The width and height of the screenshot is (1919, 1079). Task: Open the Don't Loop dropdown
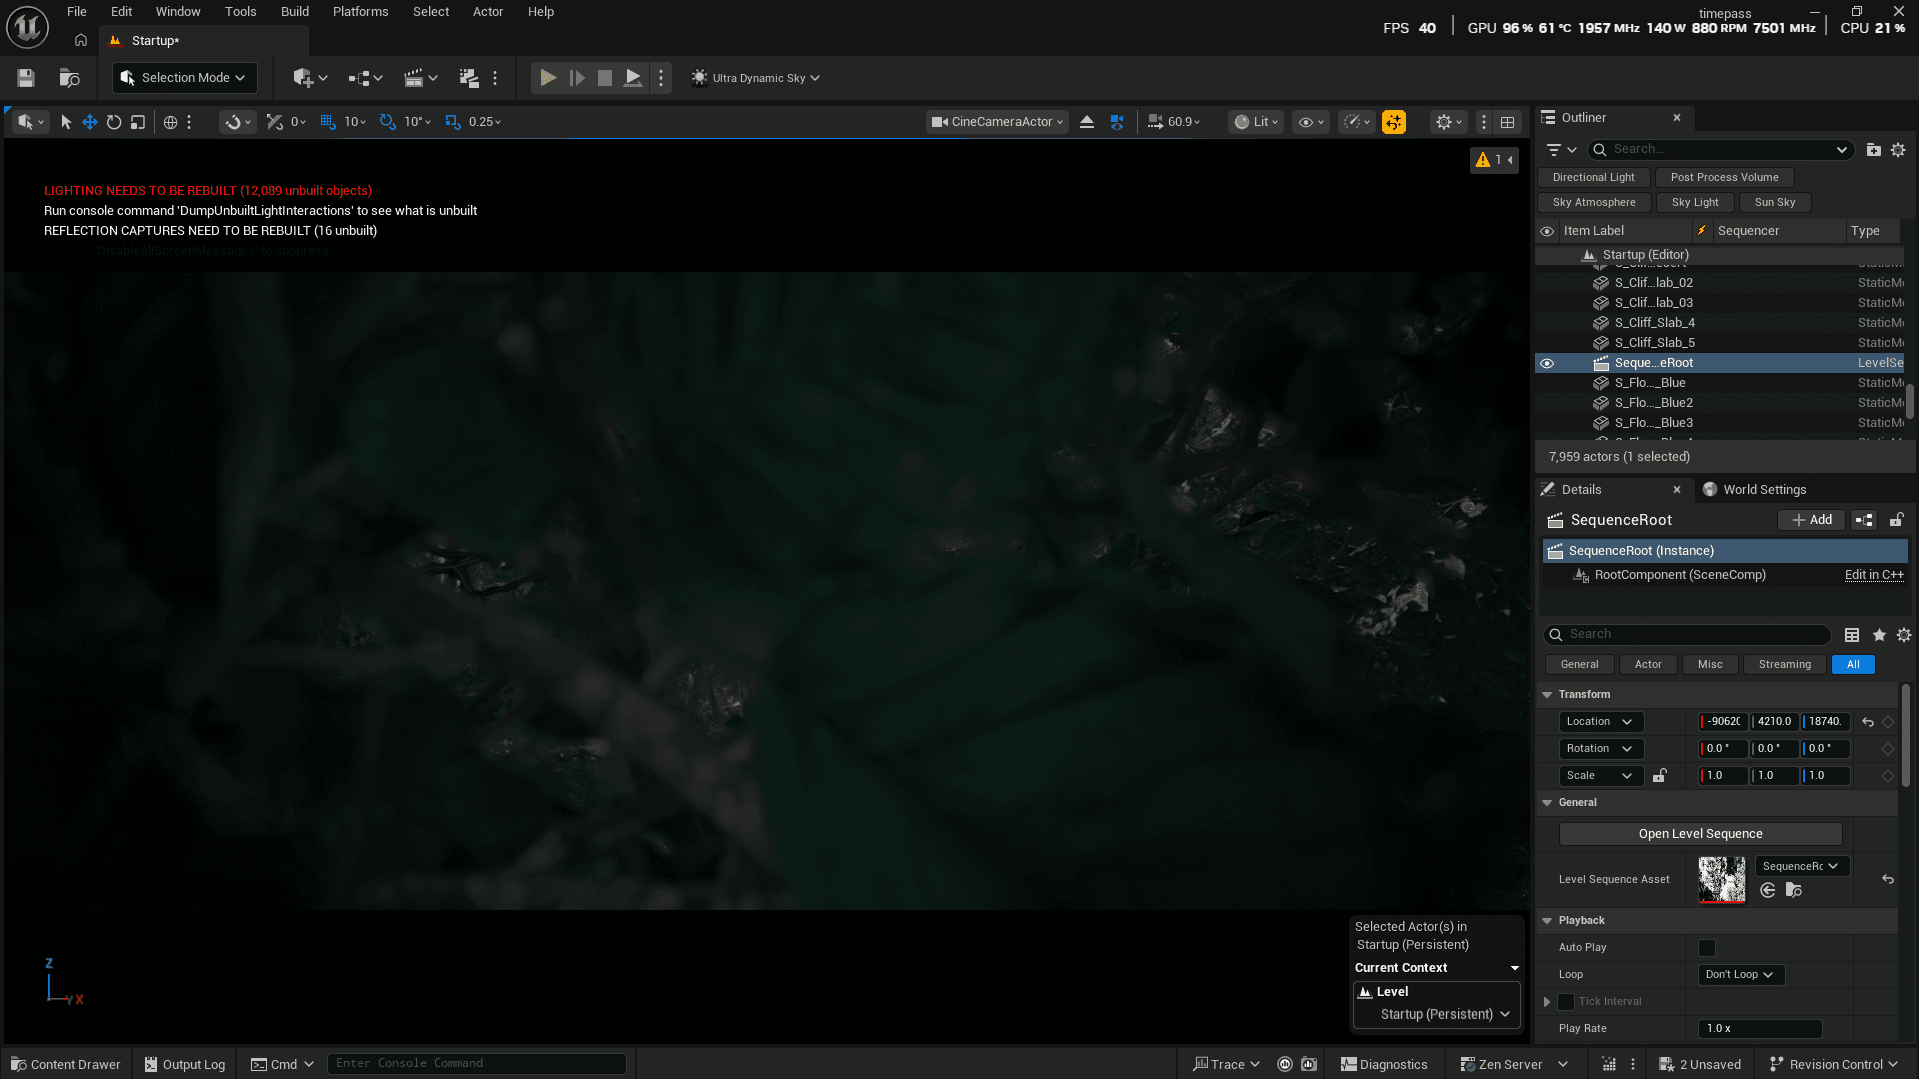pos(1740,975)
